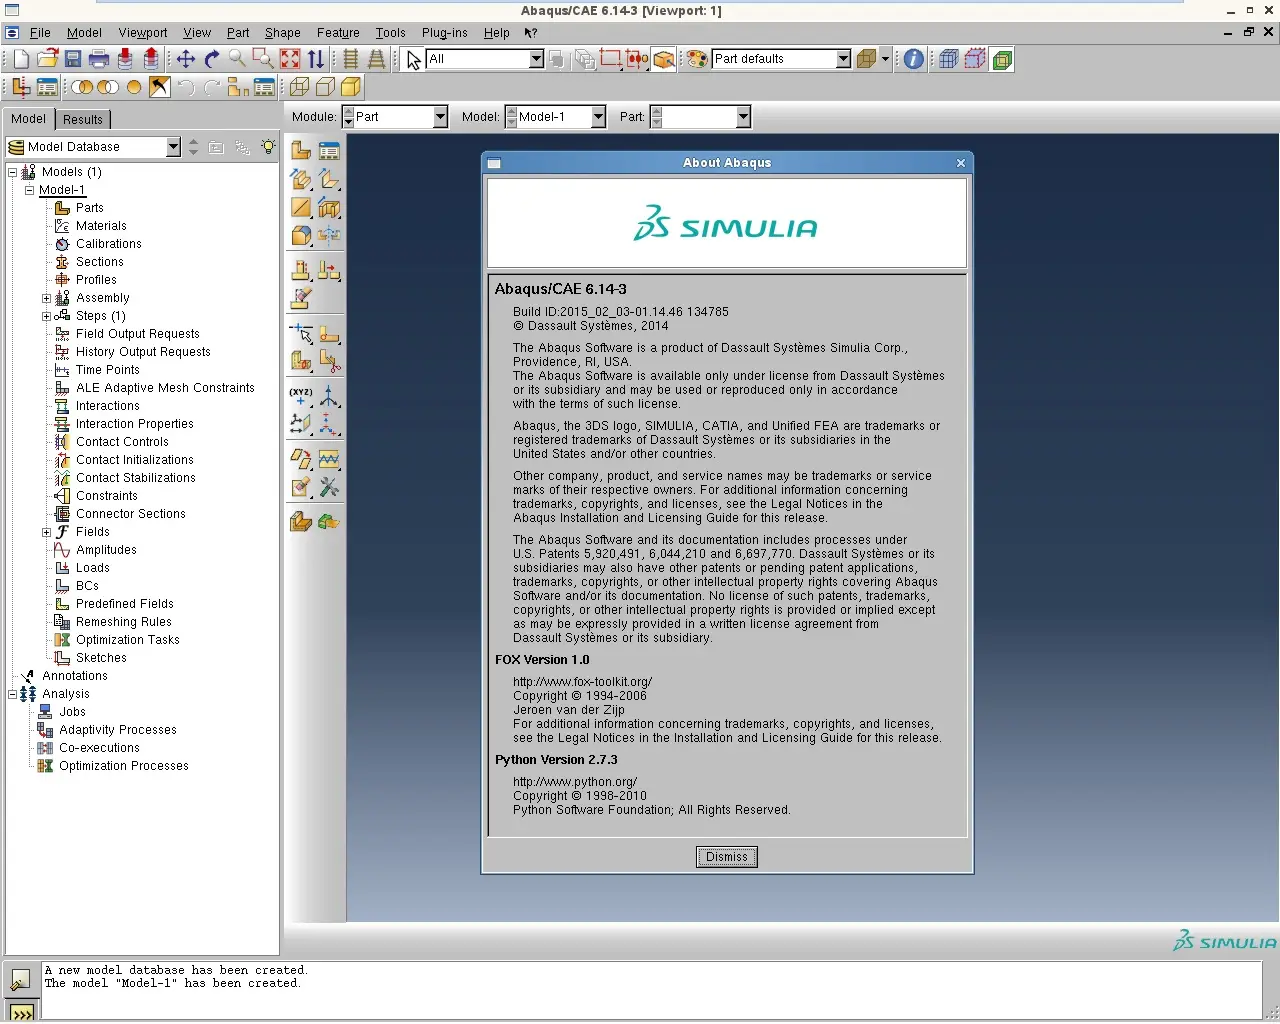
Task: Select the Rotate View tool
Action: (212, 59)
